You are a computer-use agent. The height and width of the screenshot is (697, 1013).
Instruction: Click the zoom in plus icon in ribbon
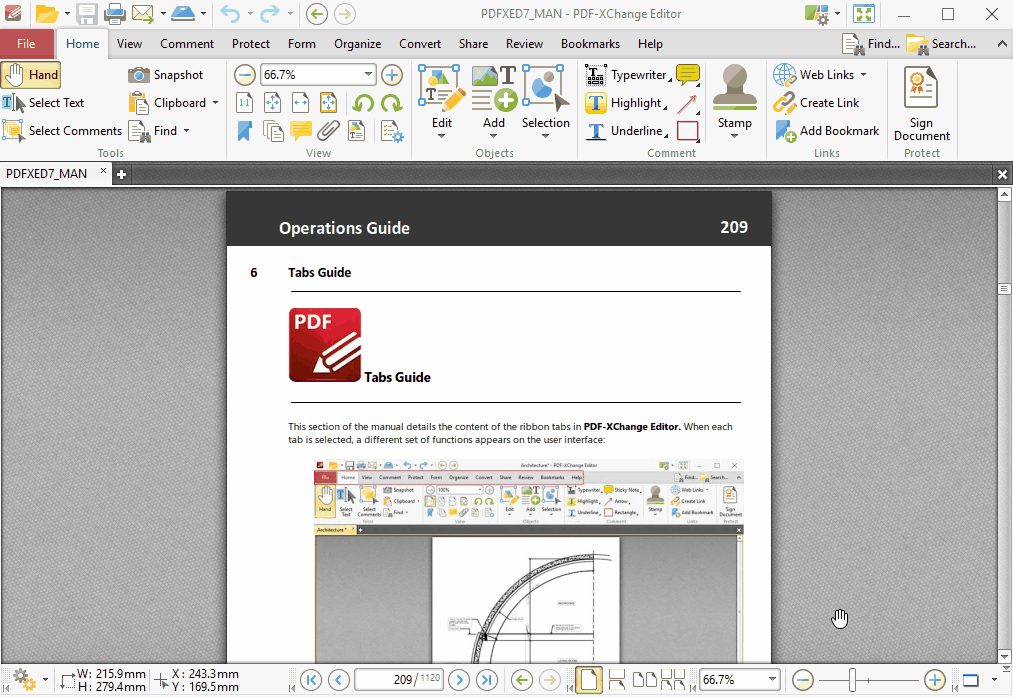392,75
